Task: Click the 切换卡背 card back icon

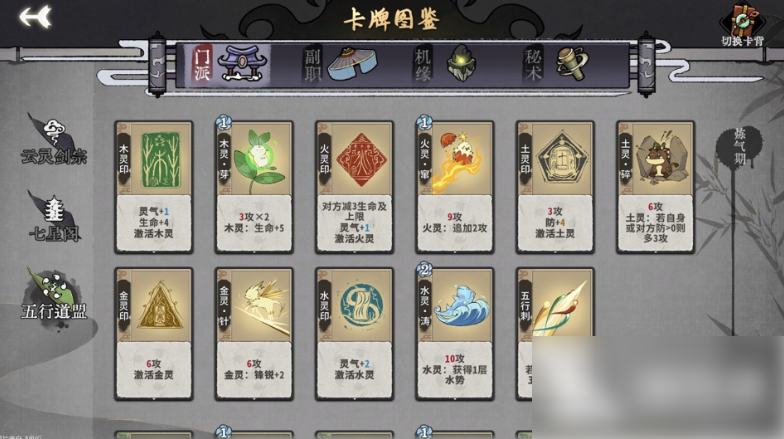Action: 742,24
